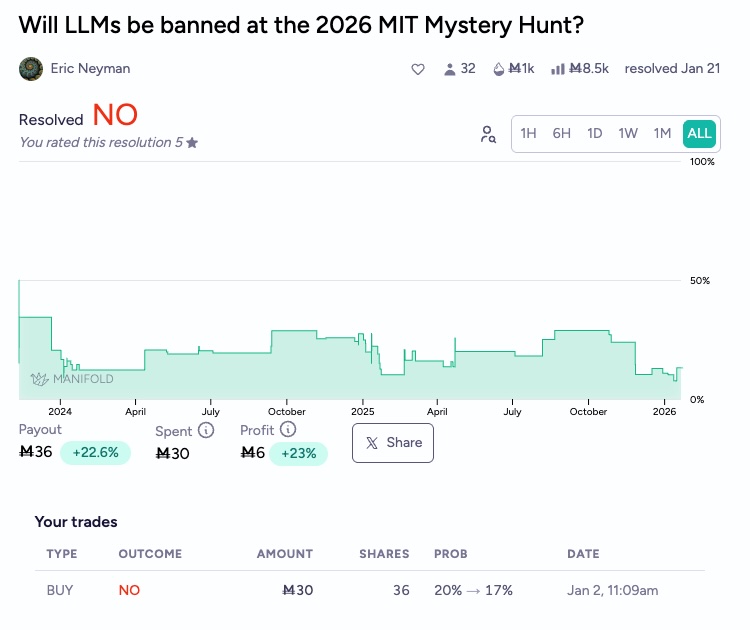
Task: Click the +22.6% payout badge
Action: coord(95,453)
